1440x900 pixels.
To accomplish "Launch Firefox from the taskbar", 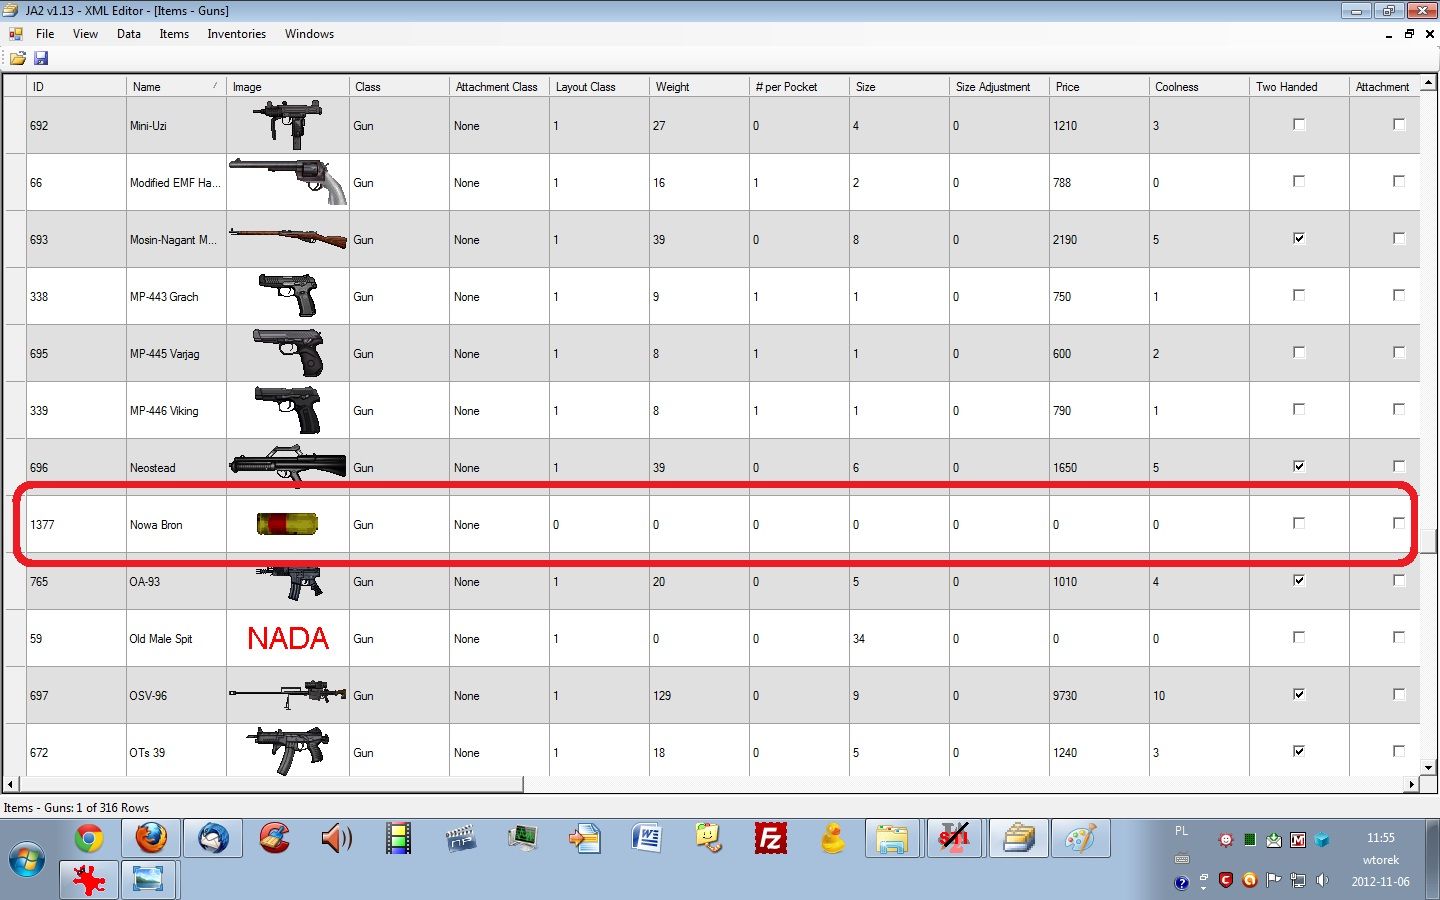I will point(151,838).
